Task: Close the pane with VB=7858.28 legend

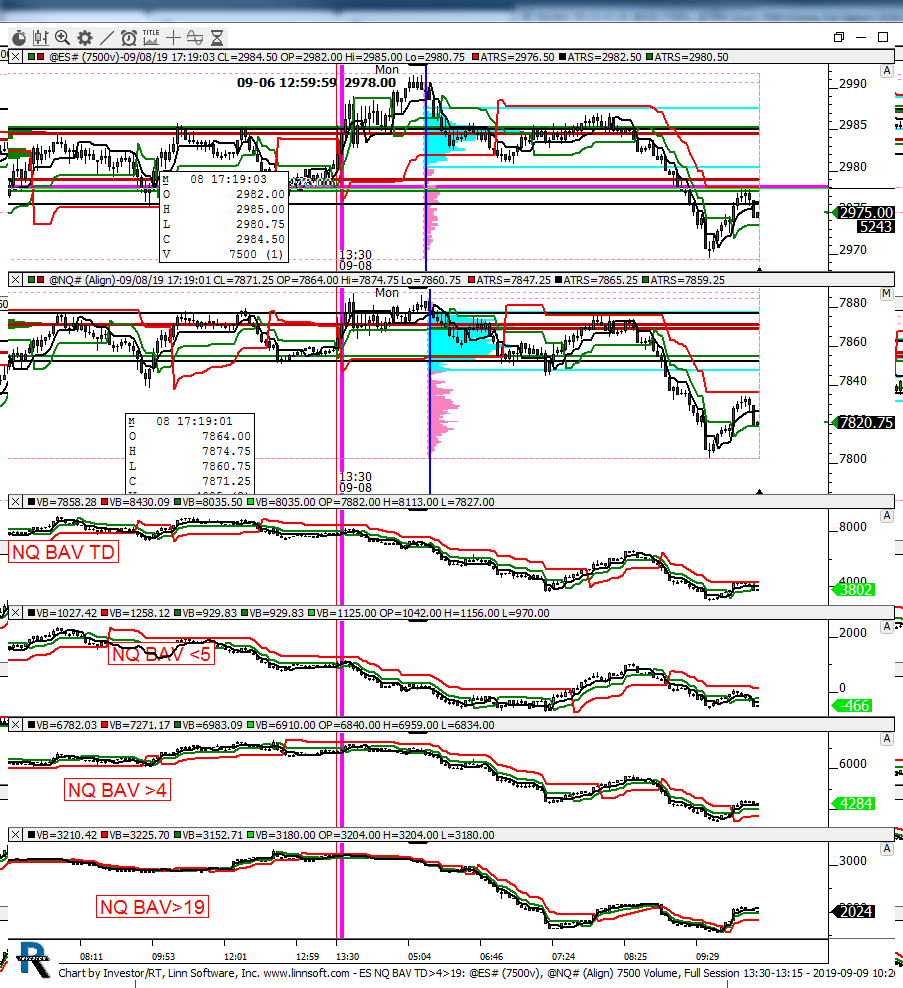Action: tap(15, 502)
